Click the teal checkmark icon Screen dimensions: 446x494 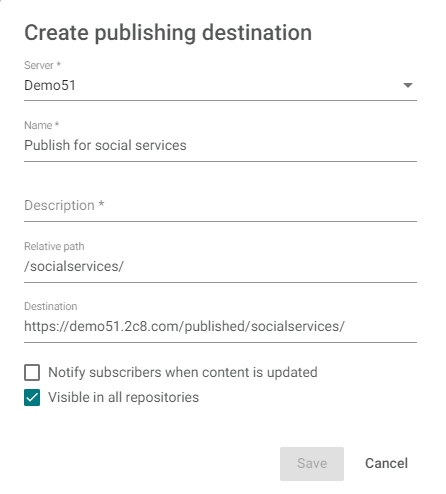pyautogui.click(x=32, y=397)
